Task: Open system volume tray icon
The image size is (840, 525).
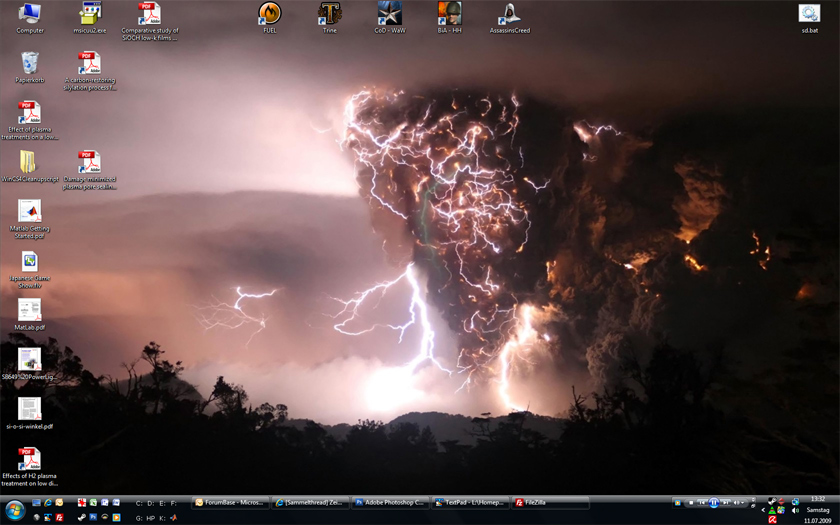Action: (x=795, y=510)
